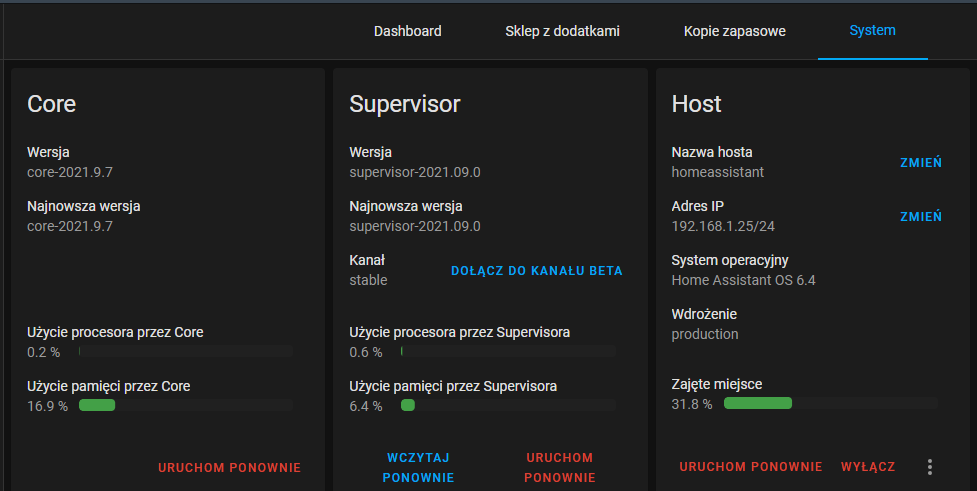Click the 192.168.1.25/24 IP address text

pos(723,226)
